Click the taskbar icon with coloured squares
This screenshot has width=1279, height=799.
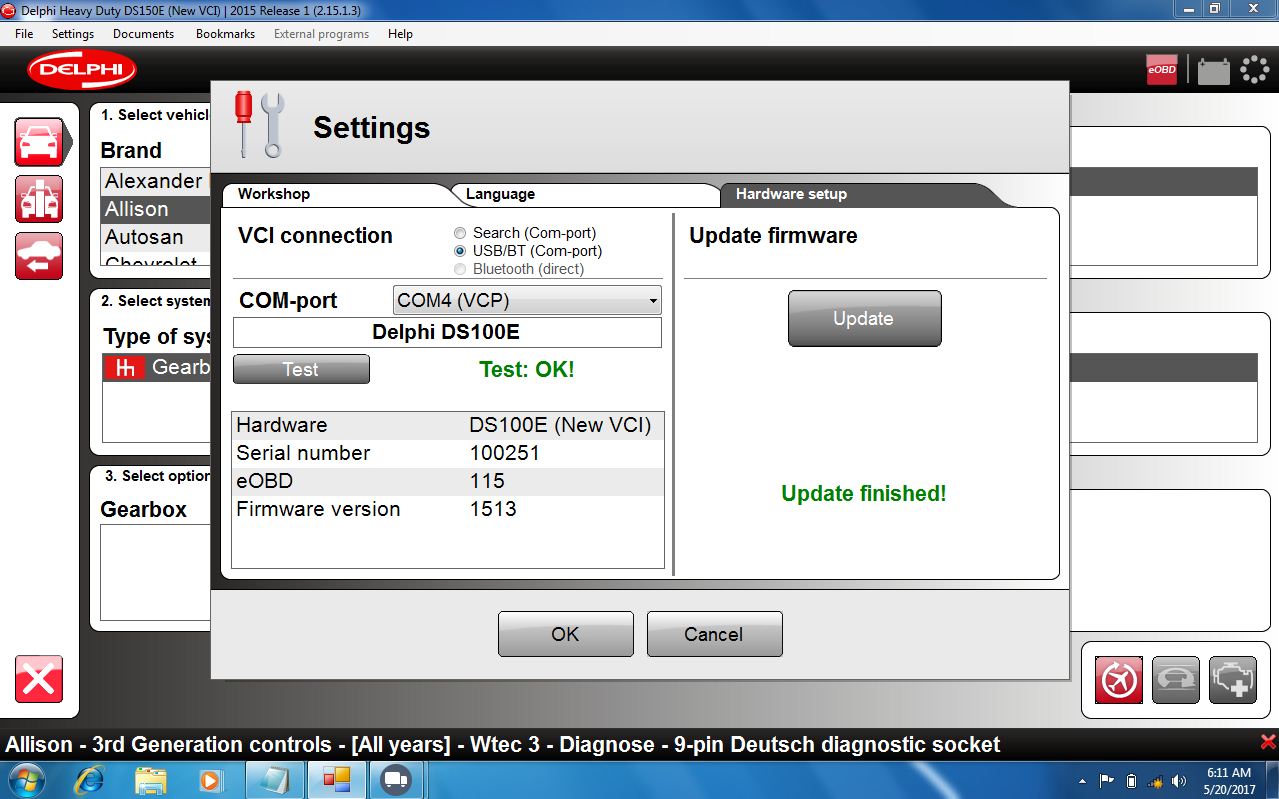click(x=335, y=779)
